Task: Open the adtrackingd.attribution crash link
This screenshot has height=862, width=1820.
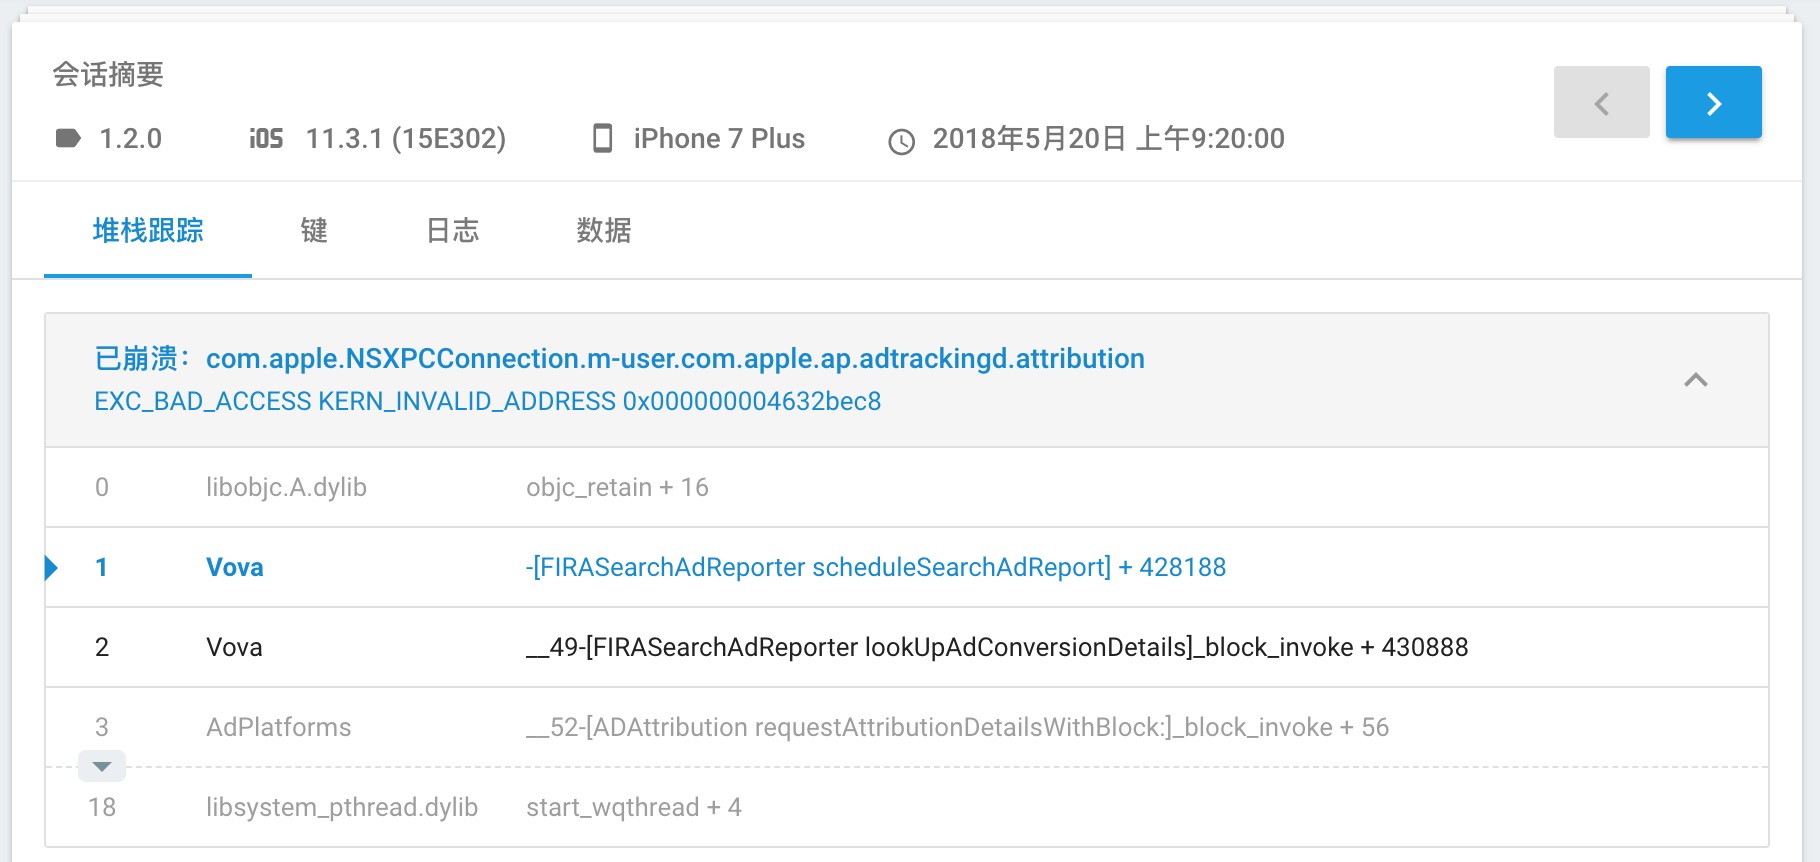Action: pos(675,358)
